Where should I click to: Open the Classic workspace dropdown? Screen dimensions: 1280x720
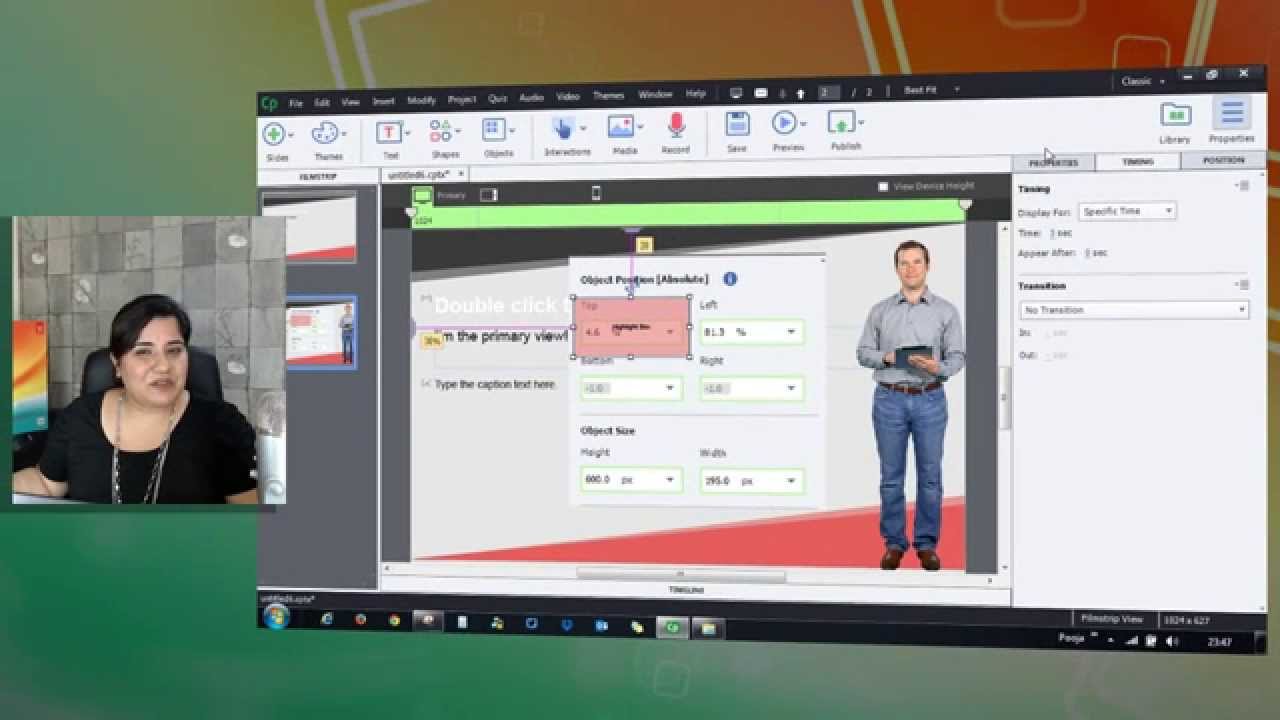tap(1160, 81)
